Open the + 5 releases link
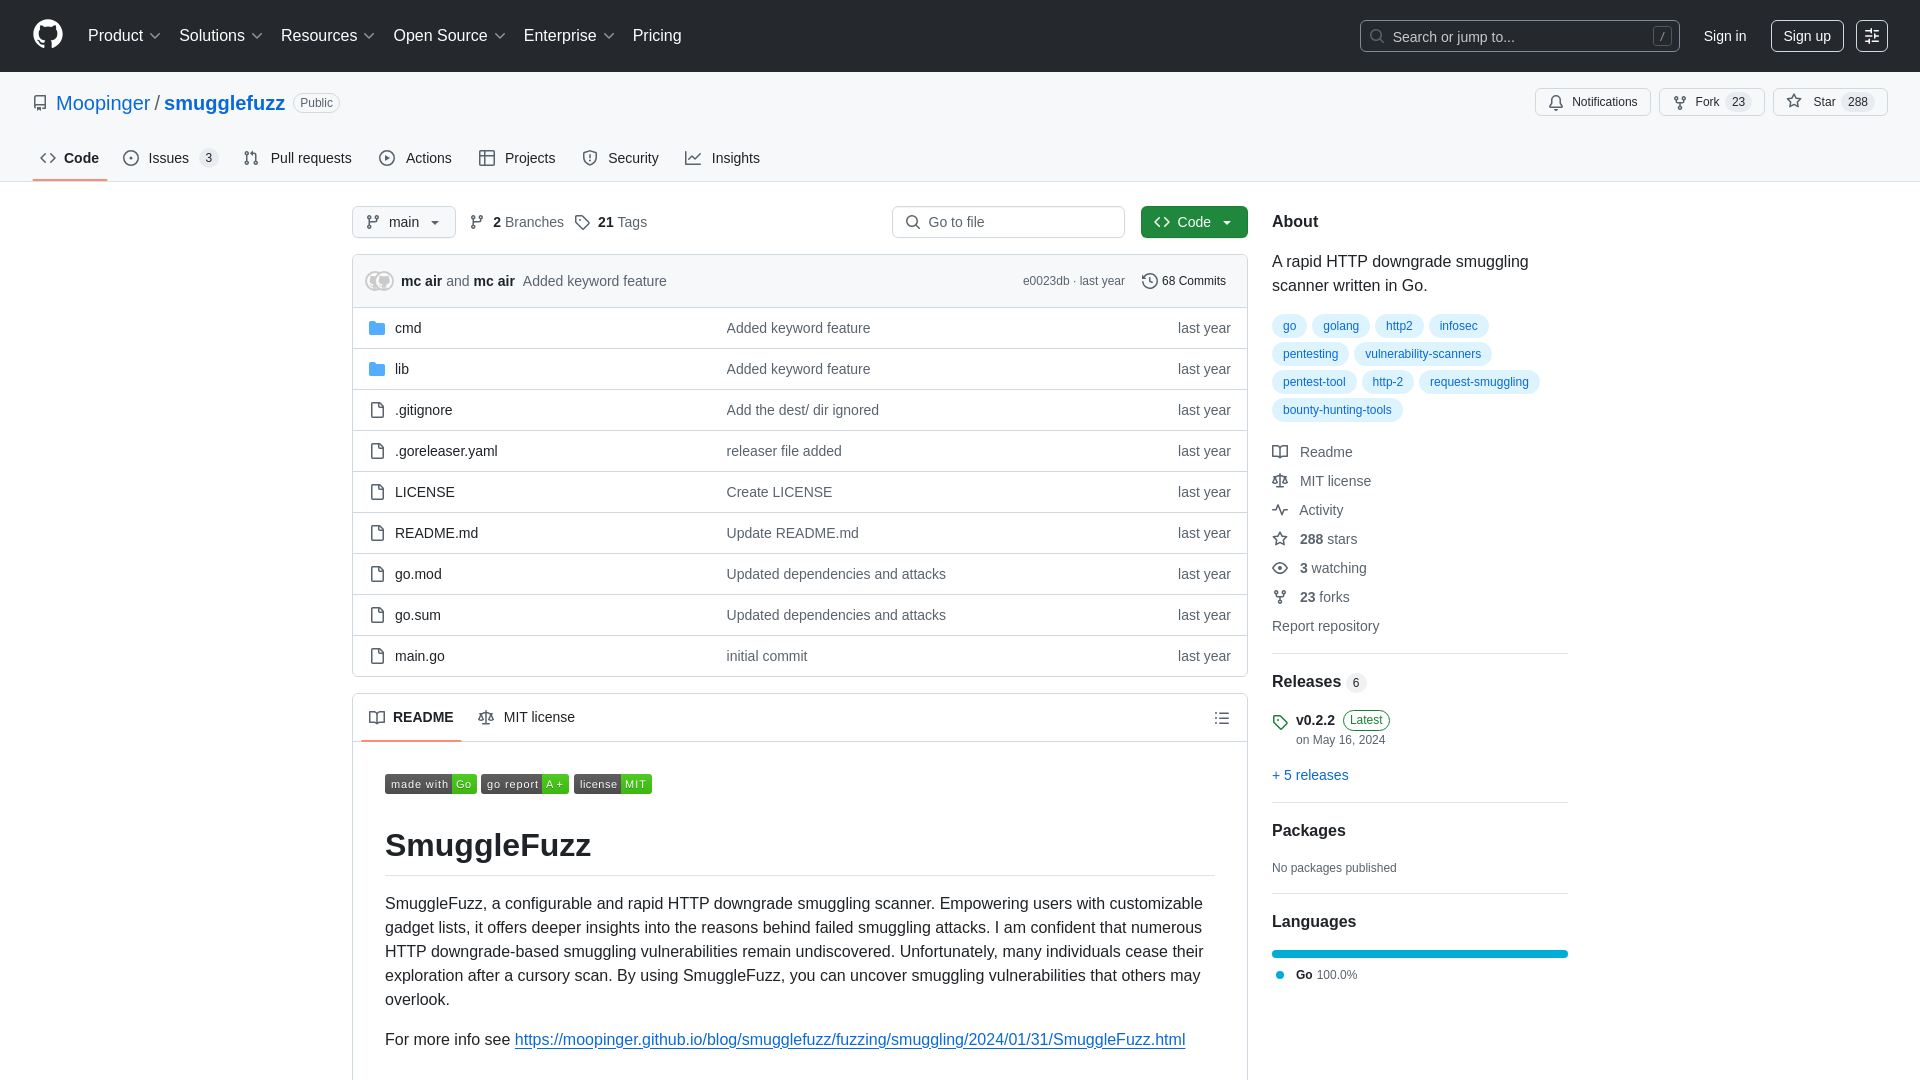 coord(1310,775)
